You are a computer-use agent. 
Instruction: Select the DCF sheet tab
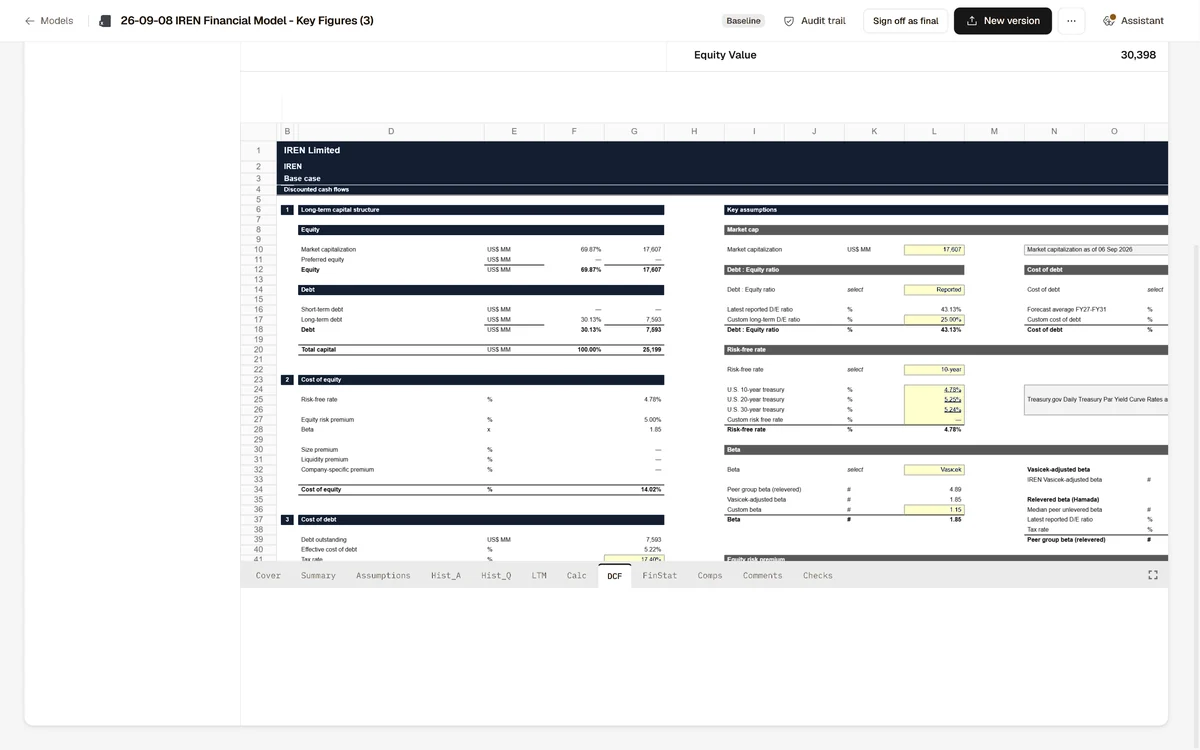614,576
